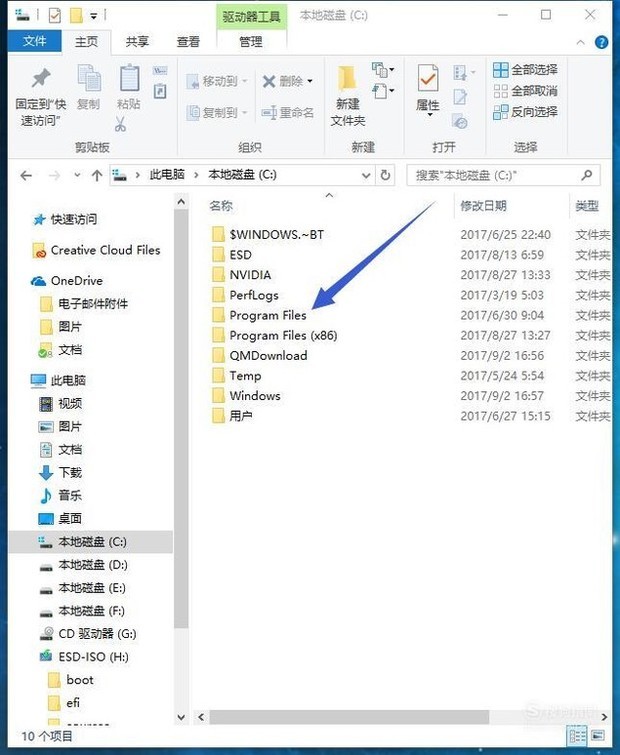
Task: Click the New folder icon
Action: pos(347,78)
